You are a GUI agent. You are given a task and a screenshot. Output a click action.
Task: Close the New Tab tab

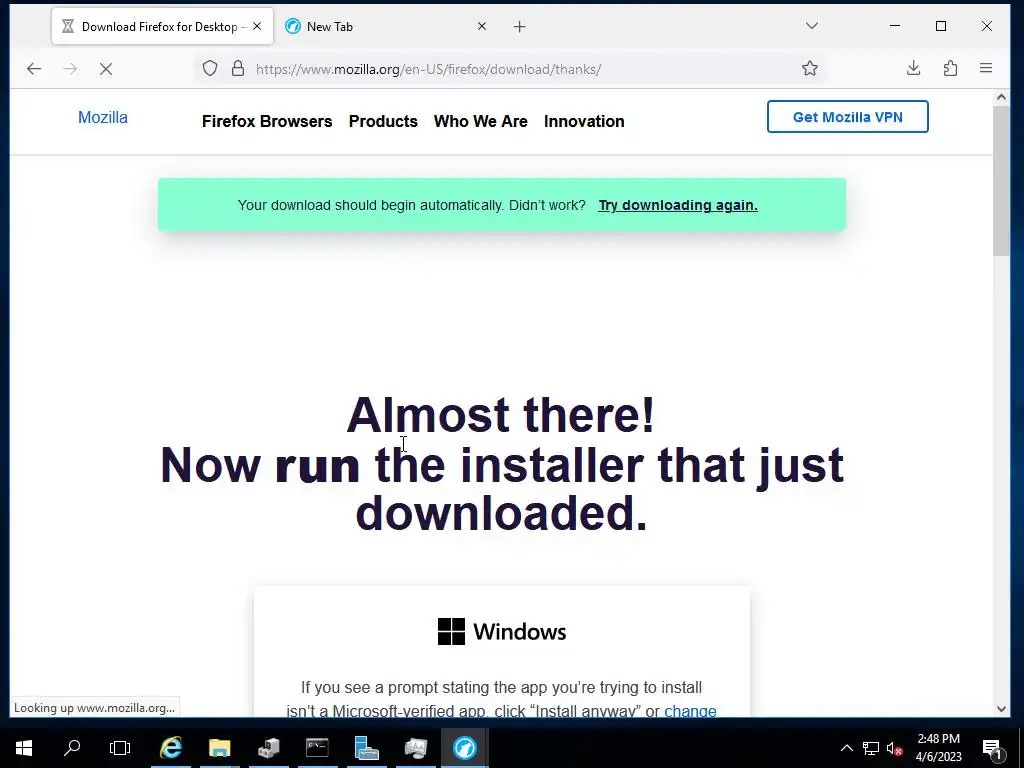482,26
